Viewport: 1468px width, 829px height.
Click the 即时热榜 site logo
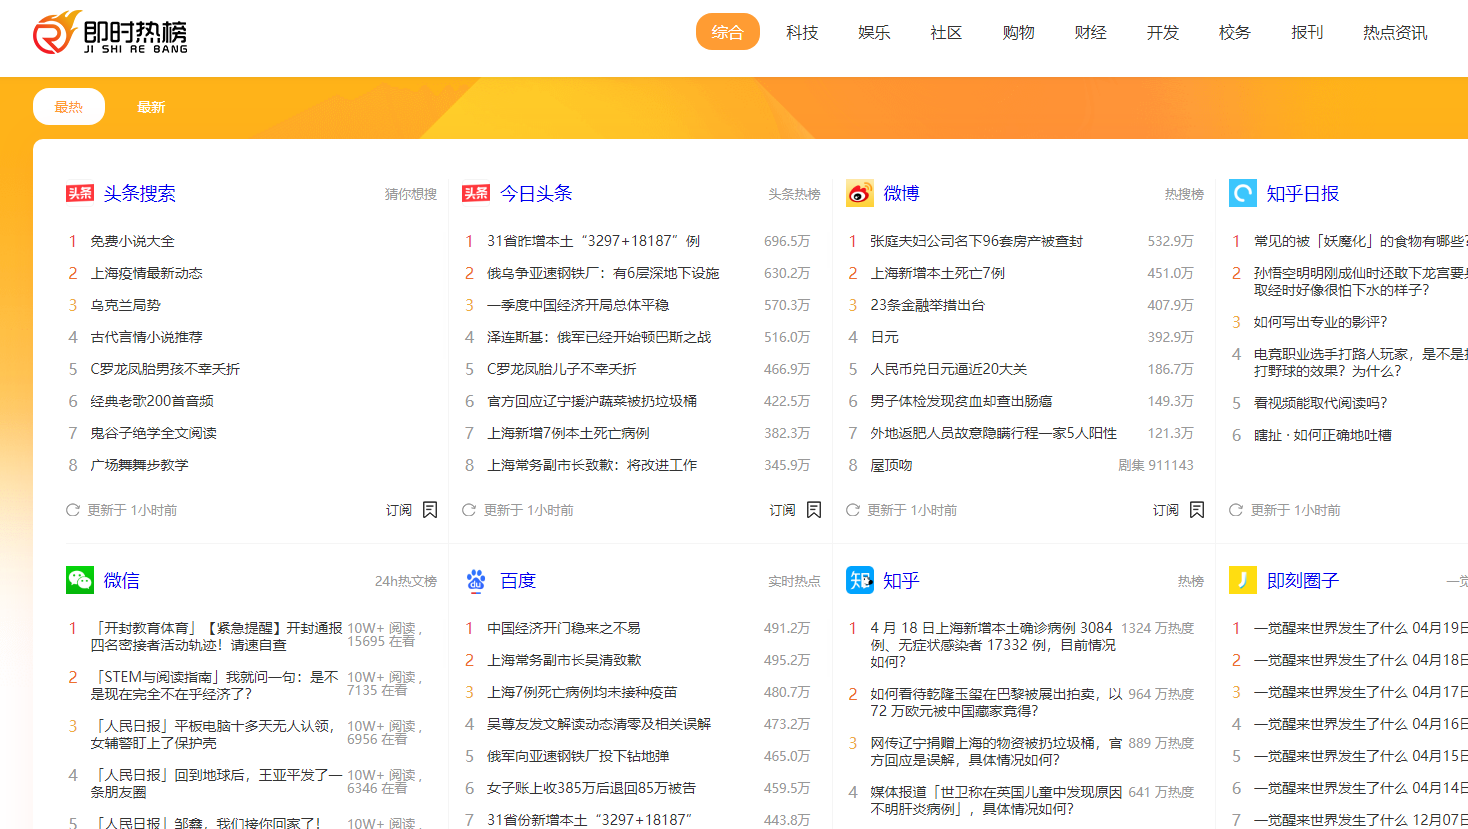coord(110,33)
